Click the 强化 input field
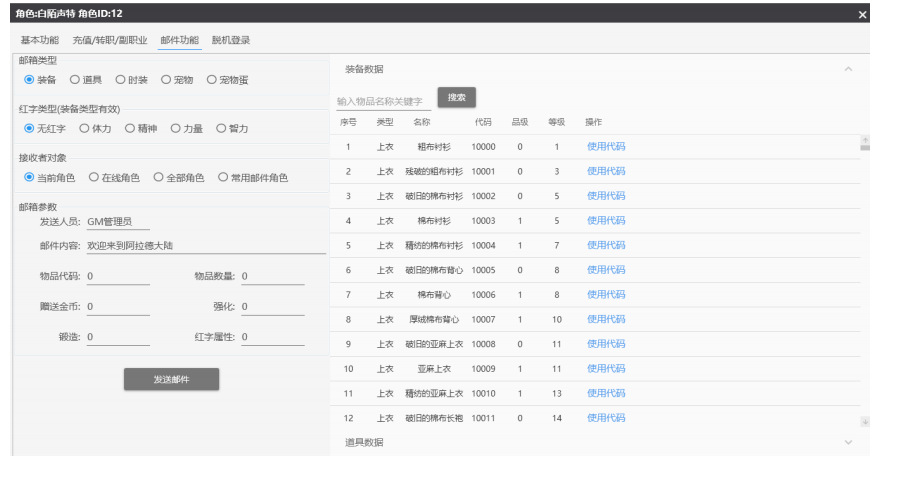Image resolution: width=903 pixels, height=486 pixels. coord(272,307)
